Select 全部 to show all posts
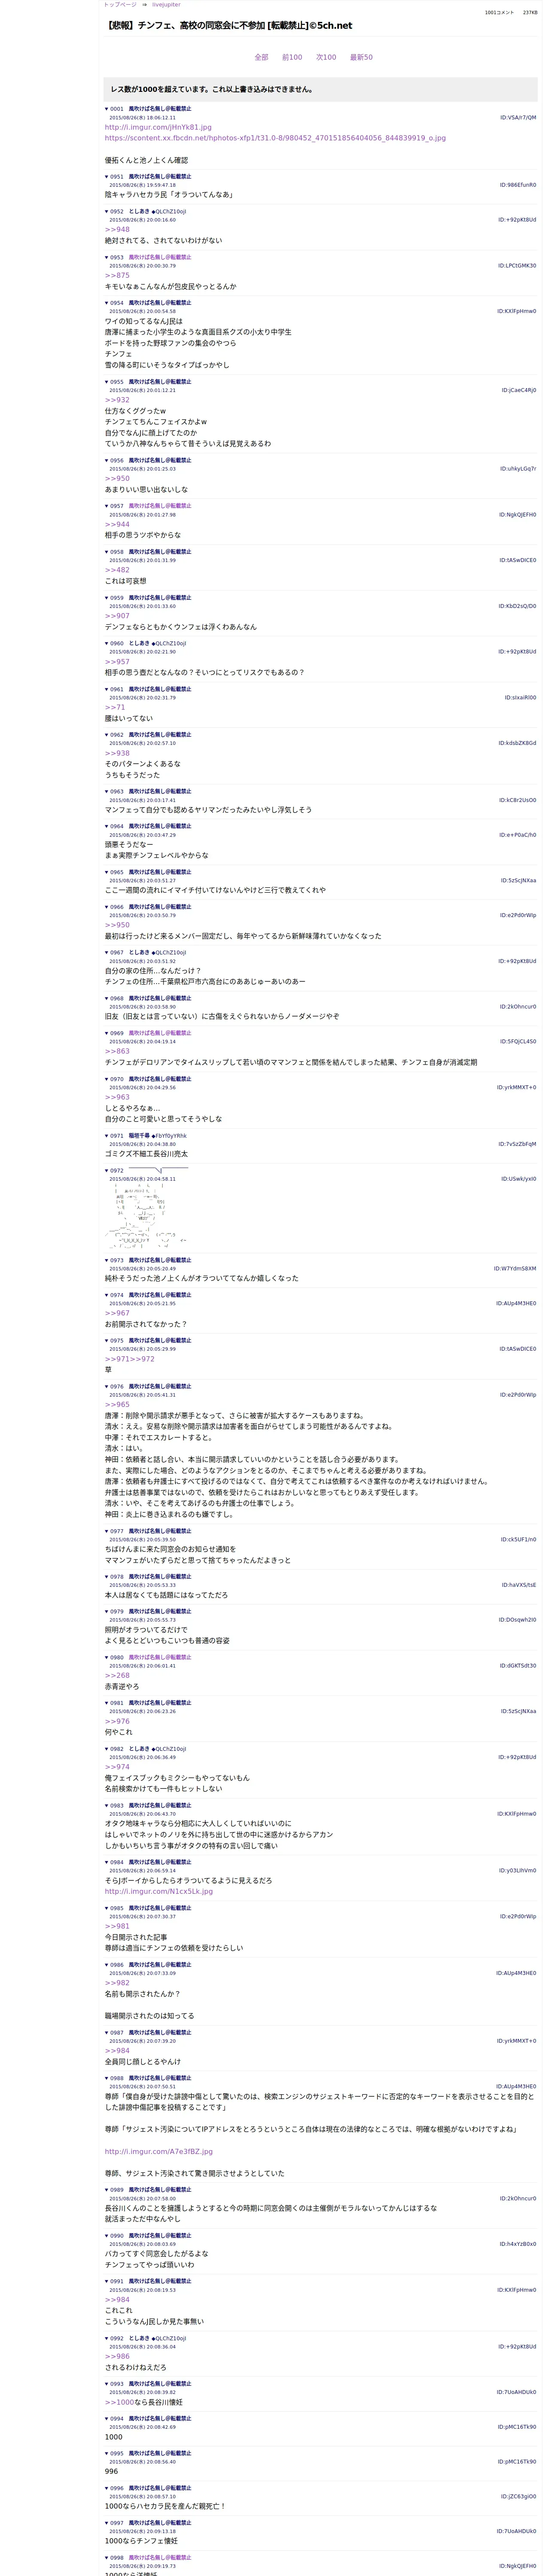This screenshot has width=551, height=2576. click(x=261, y=57)
